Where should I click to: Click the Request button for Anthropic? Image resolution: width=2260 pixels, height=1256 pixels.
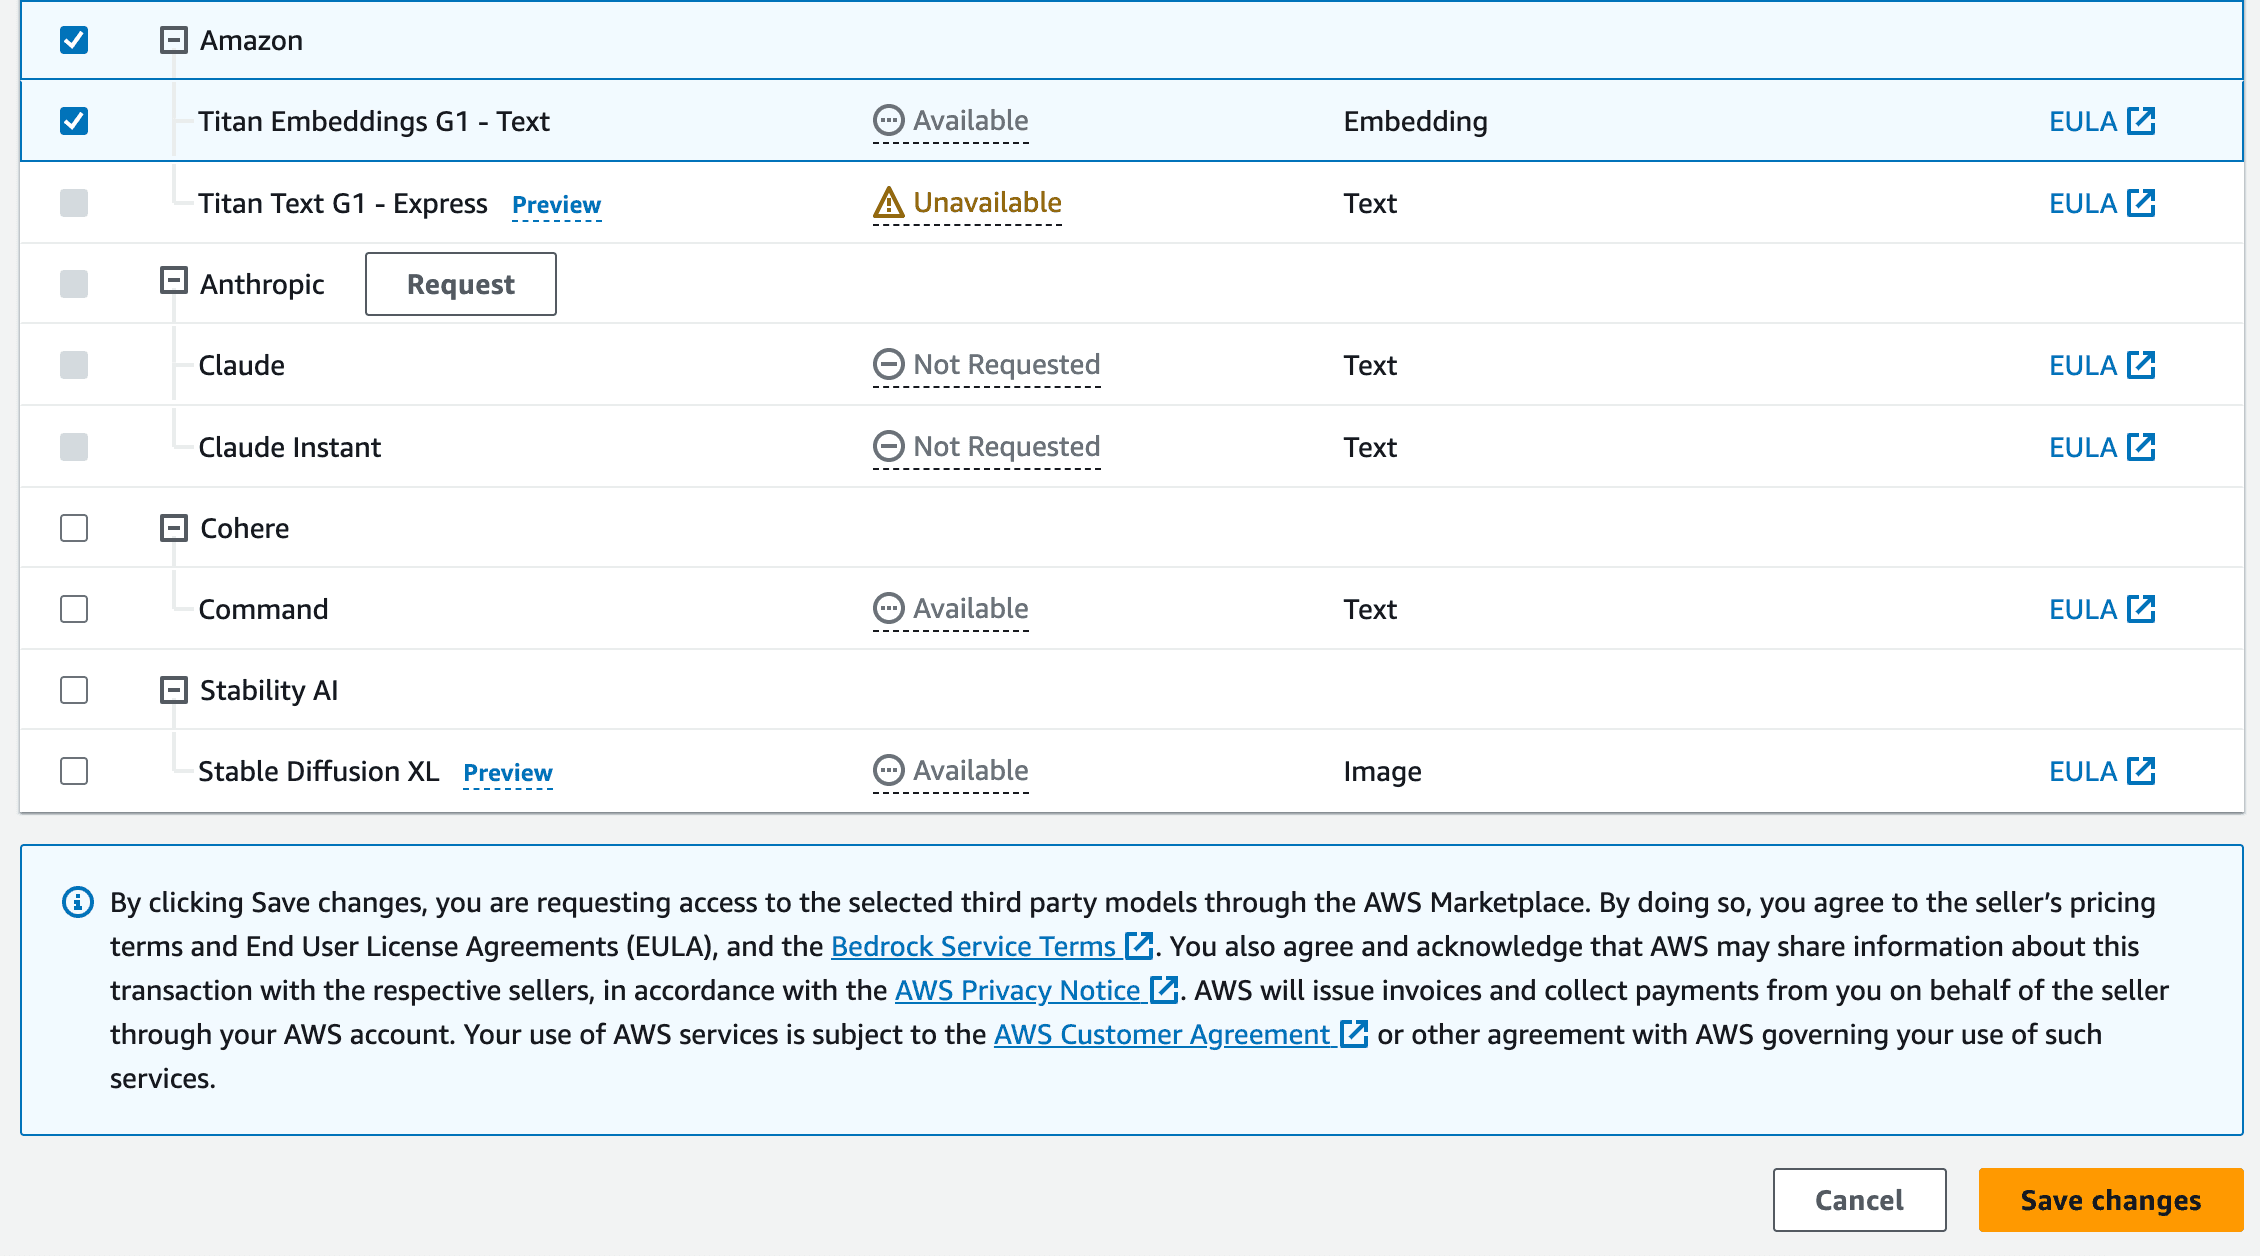tap(460, 284)
